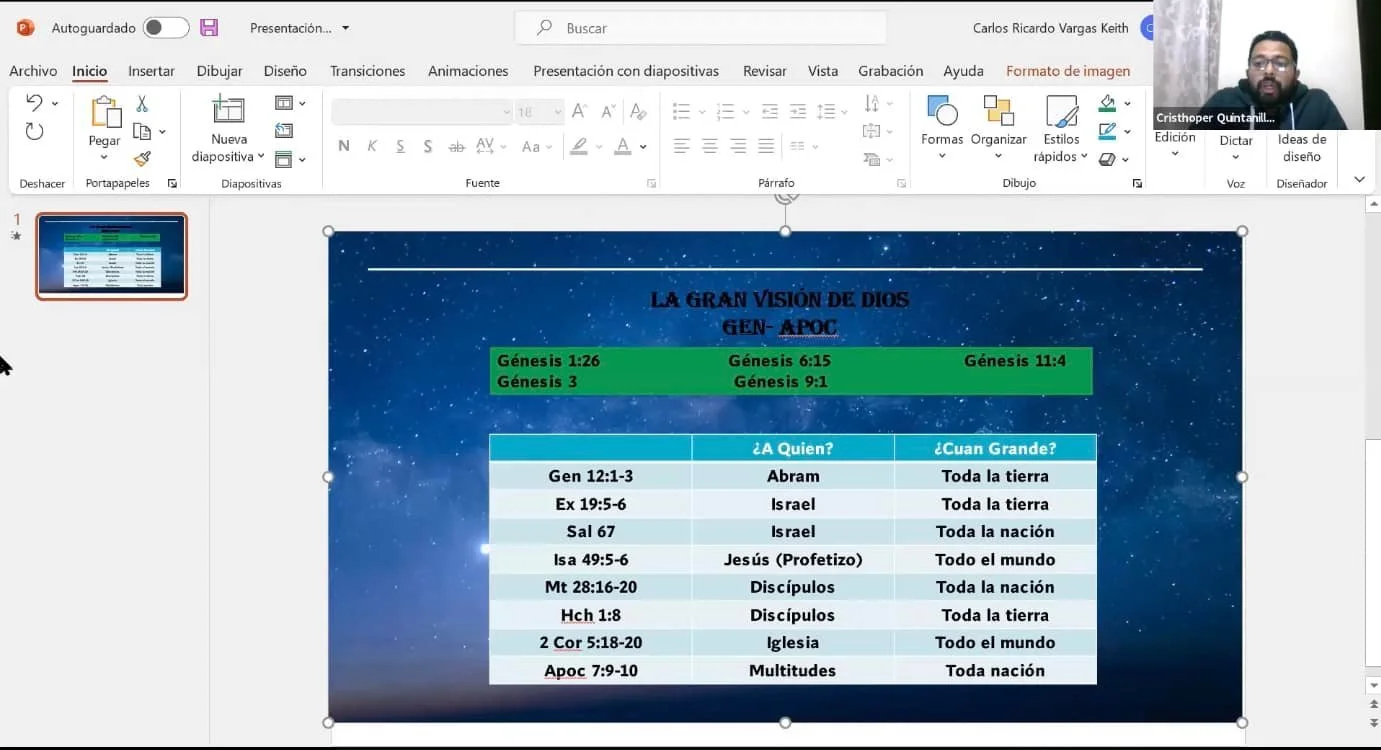Click the Ideas de diseño button
This screenshot has width=1381, height=750.
tap(1302, 147)
